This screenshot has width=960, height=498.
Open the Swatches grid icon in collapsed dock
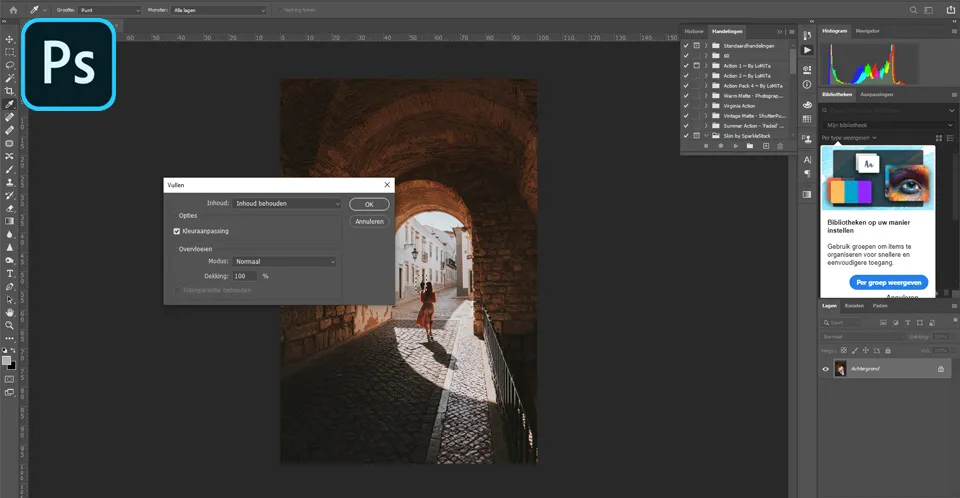807,119
